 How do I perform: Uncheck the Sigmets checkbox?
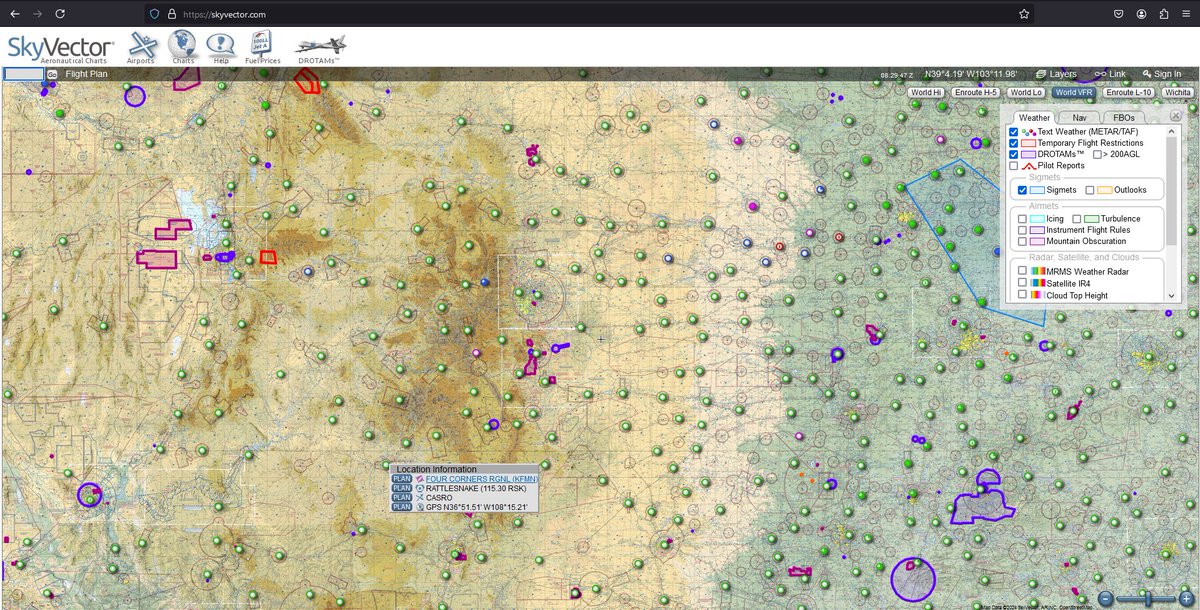point(1022,190)
